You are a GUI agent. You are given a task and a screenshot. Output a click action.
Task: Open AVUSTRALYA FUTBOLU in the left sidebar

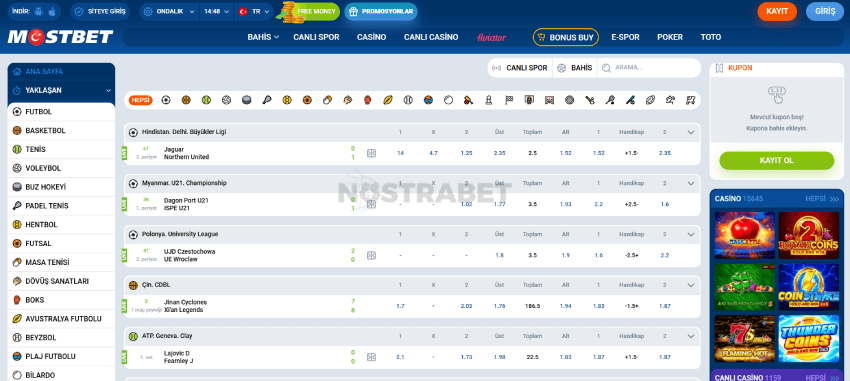(x=61, y=319)
